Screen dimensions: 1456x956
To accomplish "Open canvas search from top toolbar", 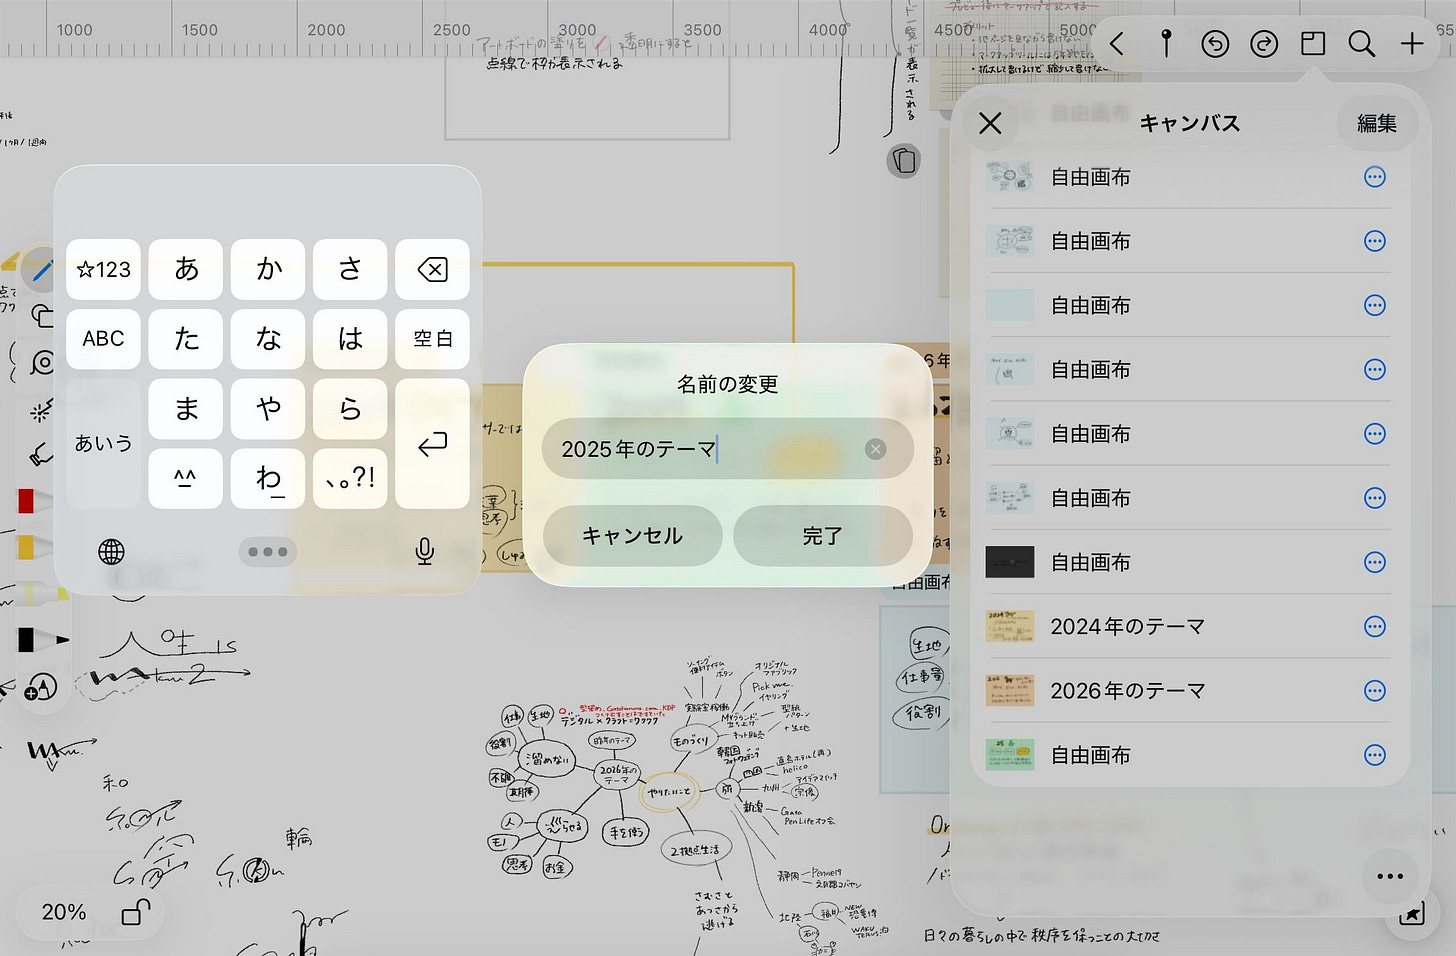I will coord(1361,44).
